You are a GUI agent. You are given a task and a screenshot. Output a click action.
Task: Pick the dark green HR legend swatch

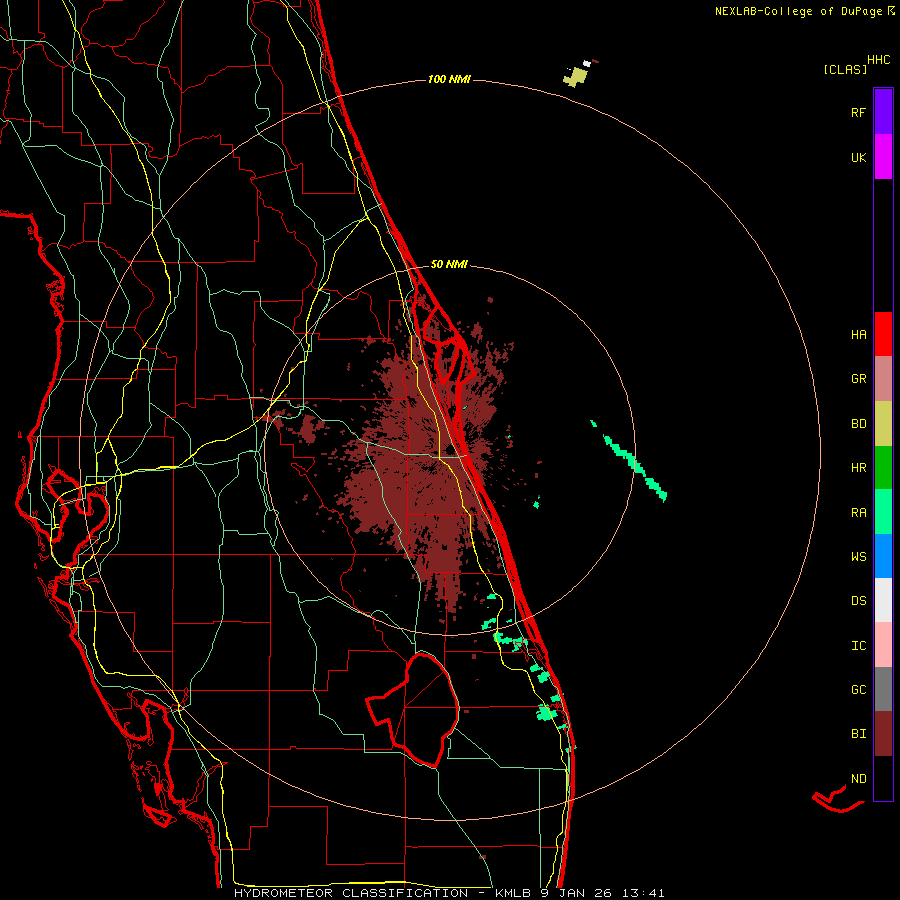(x=883, y=467)
